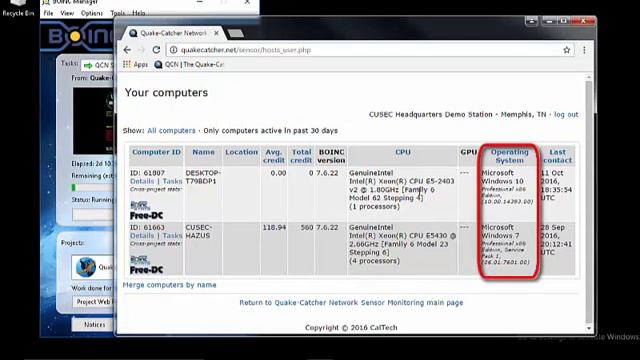Click Merge computers by name link
The width and height of the screenshot is (640, 360).
pos(169,285)
